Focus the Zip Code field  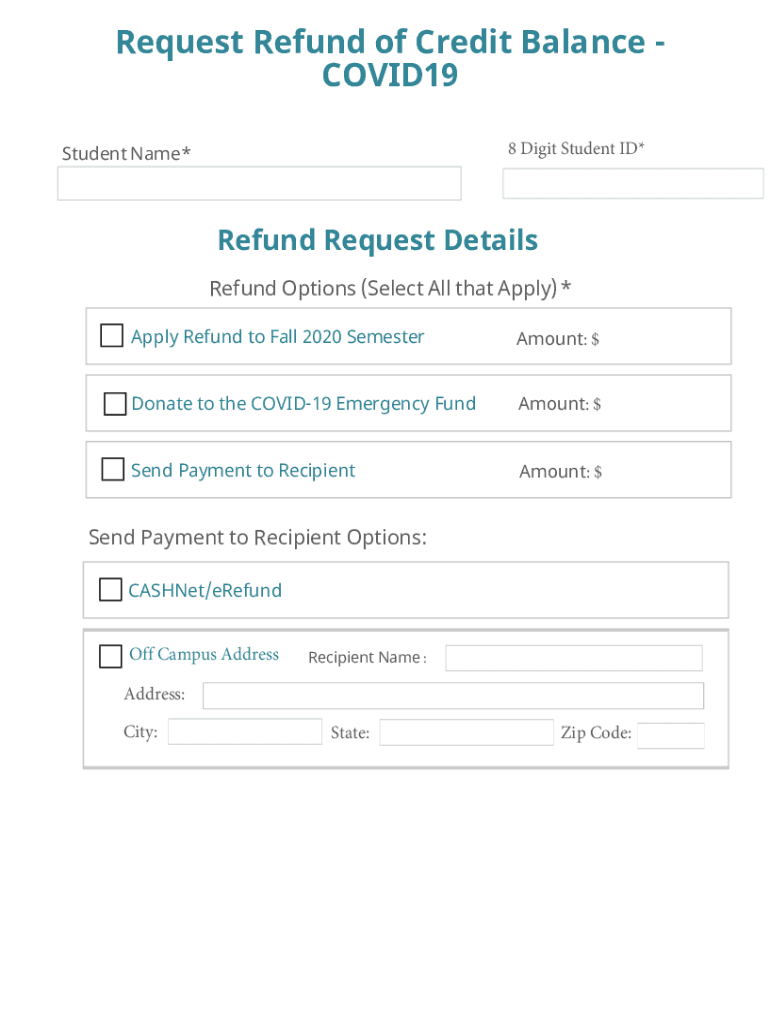[670, 736]
